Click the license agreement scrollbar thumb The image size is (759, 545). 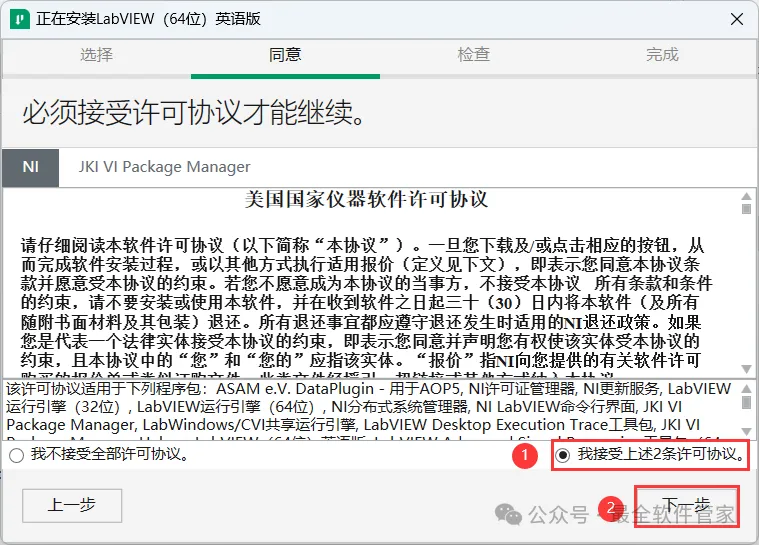click(x=746, y=209)
